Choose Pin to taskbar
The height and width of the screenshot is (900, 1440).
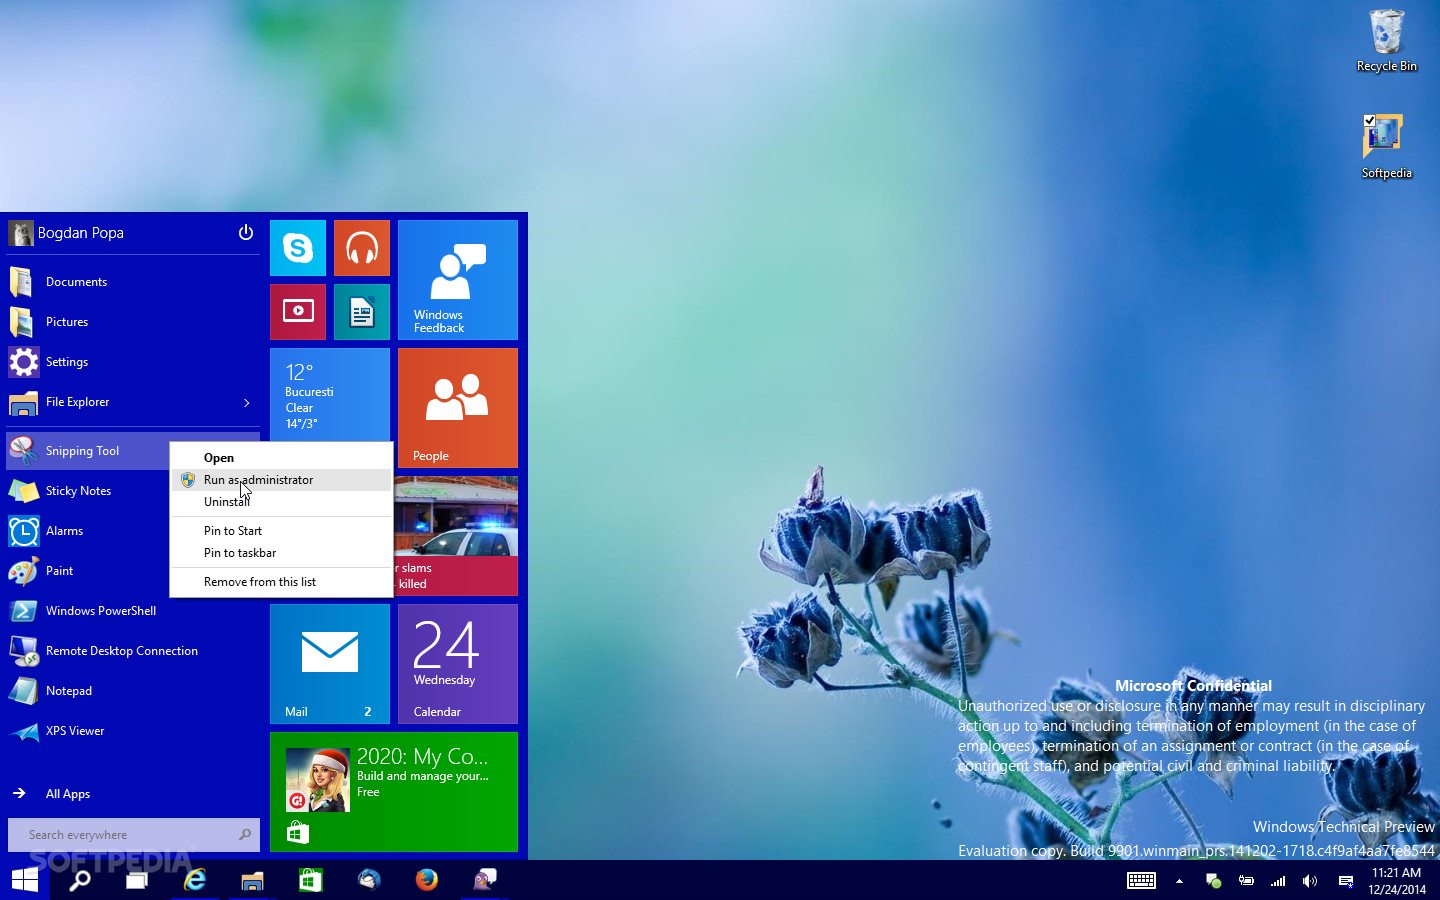coord(281,553)
